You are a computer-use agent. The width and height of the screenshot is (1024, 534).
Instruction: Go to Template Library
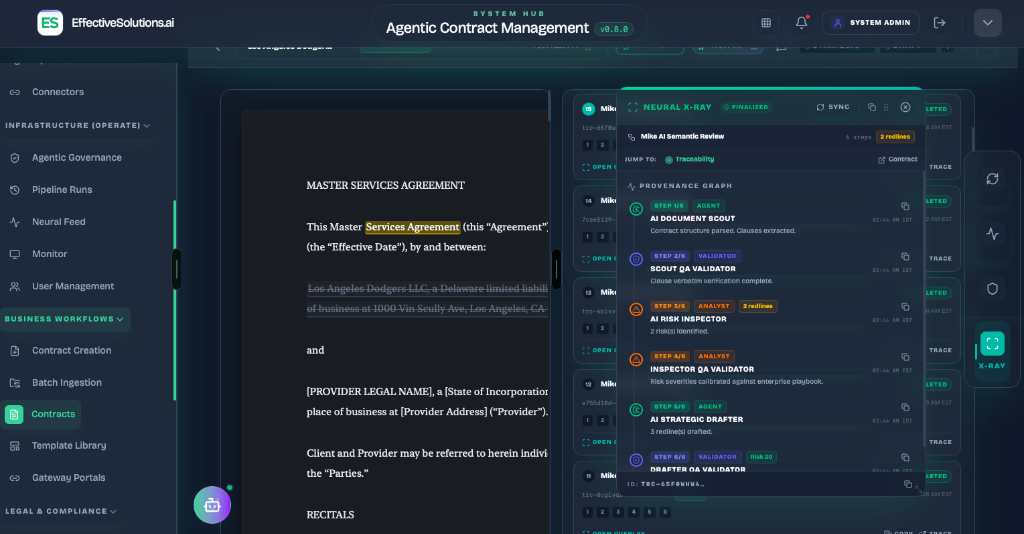coord(69,446)
